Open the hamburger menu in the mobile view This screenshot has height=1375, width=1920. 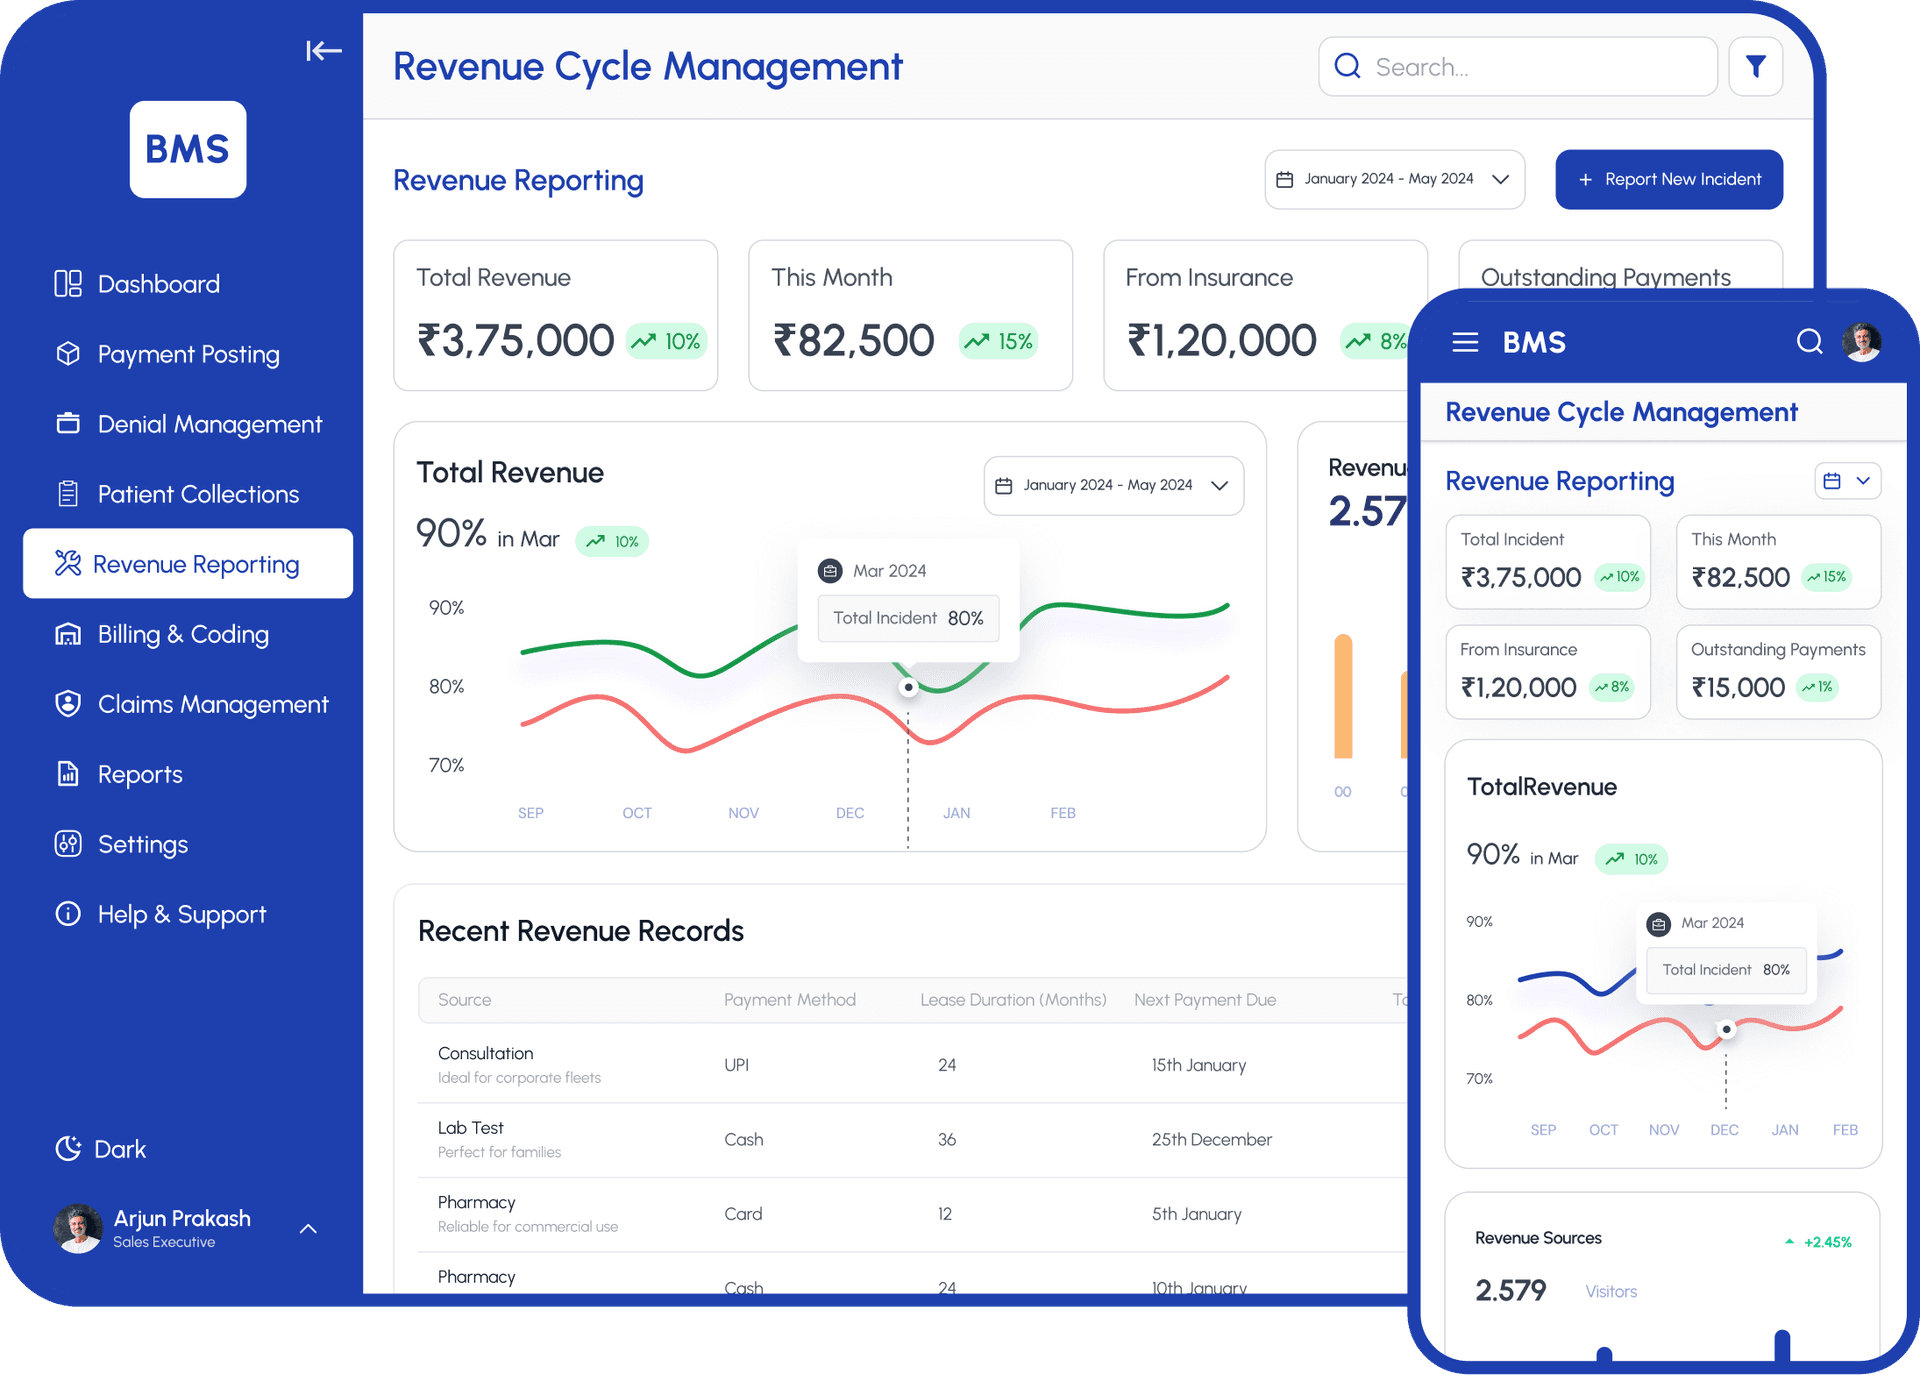tap(1465, 342)
